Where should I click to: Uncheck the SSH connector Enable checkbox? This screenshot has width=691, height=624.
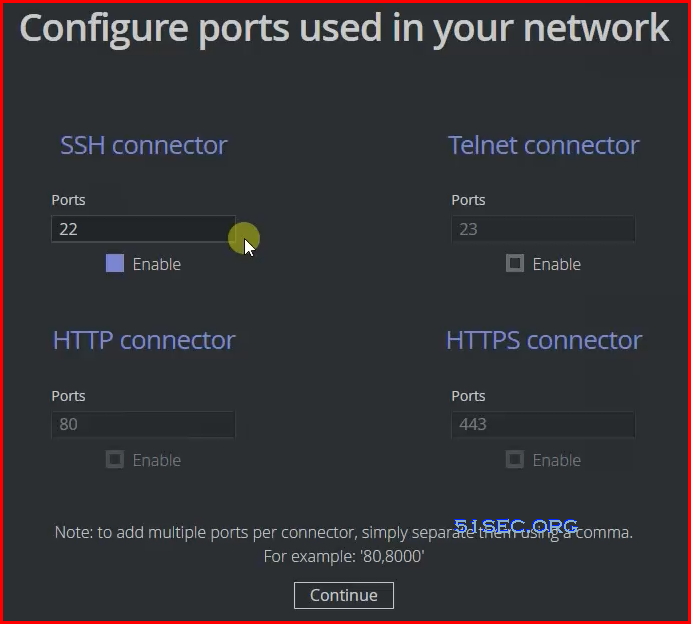[115, 264]
